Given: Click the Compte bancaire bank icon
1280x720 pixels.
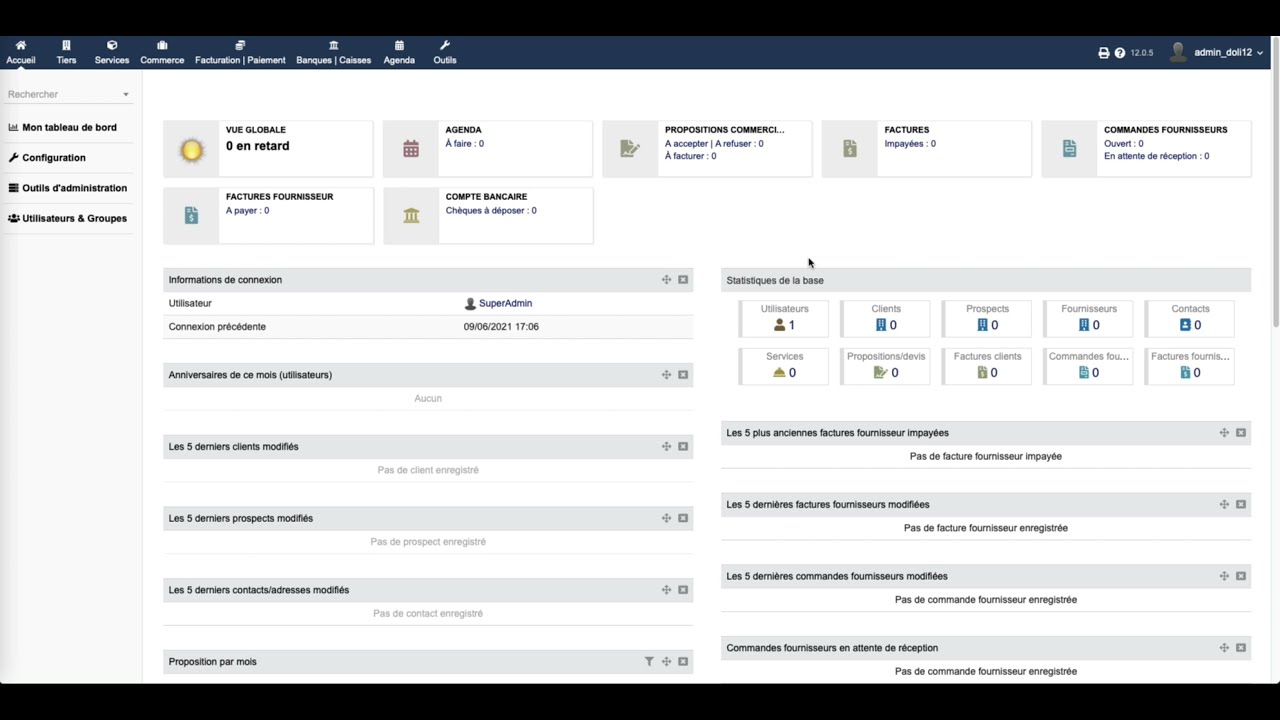Looking at the screenshot, I should point(411,215).
